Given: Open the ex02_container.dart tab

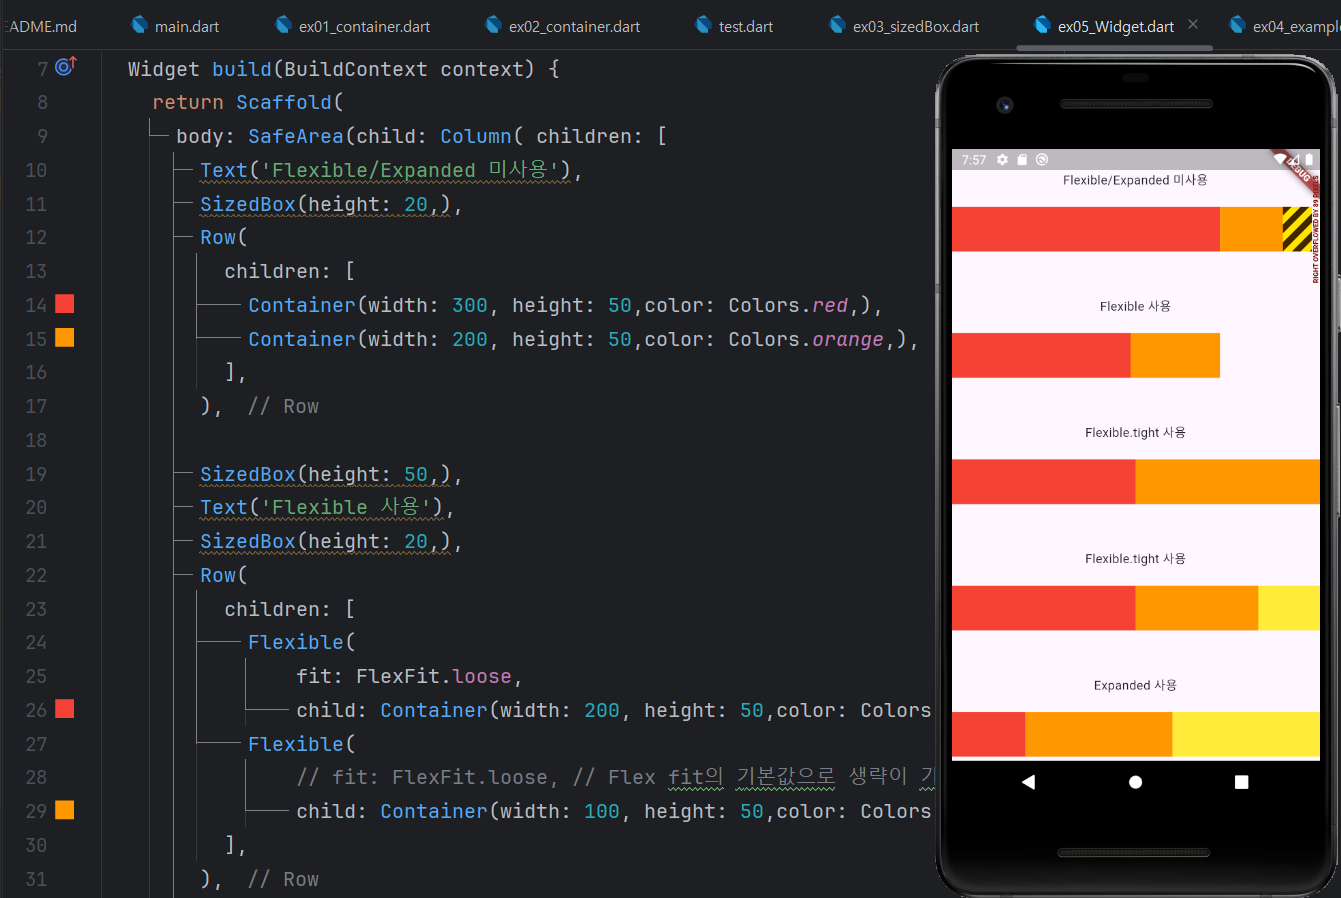Looking at the screenshot, I should 562,26.
